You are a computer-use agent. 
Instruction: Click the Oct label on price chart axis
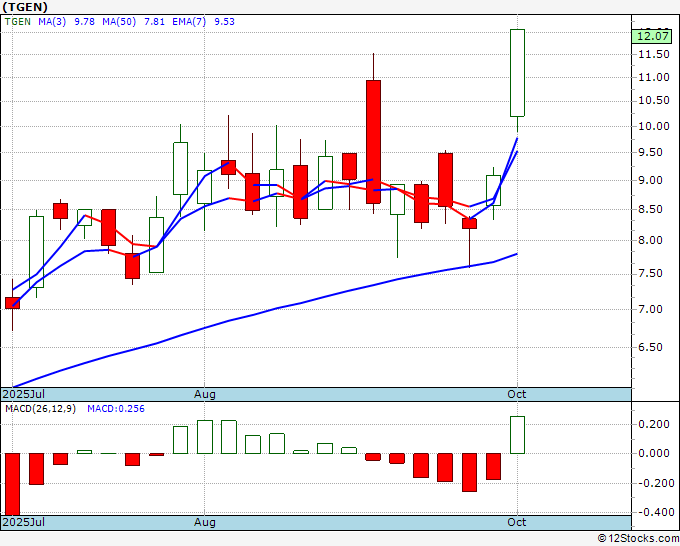tap(517, 394)
